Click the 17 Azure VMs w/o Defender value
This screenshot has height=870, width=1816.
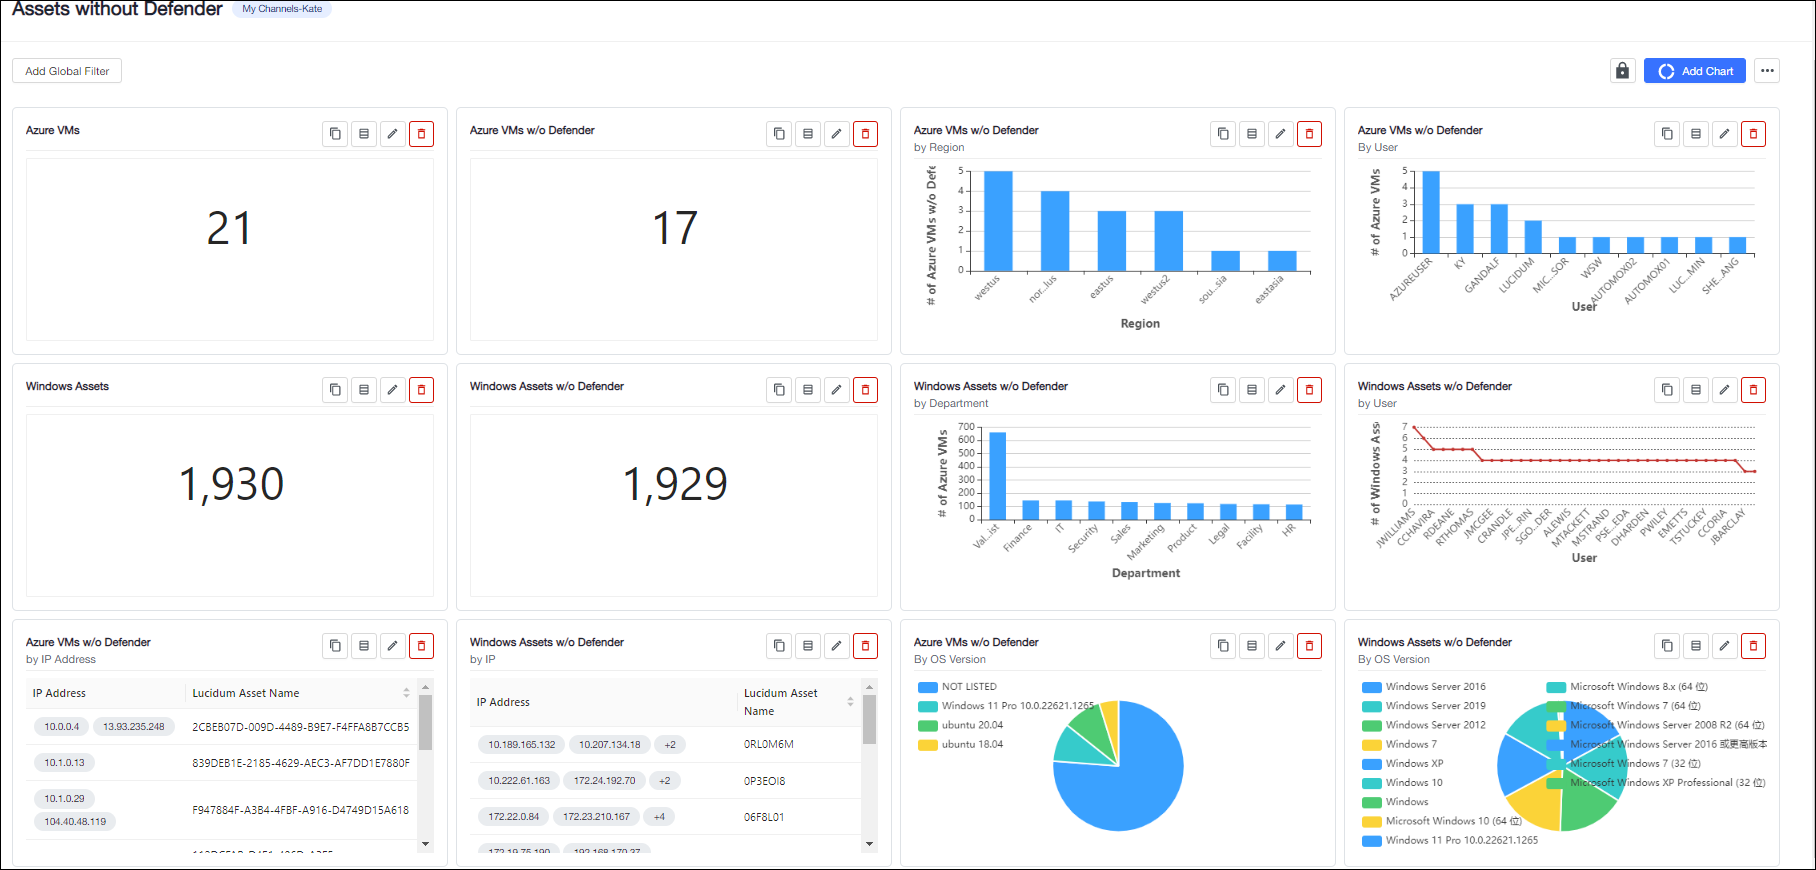[x=675, y=228]
